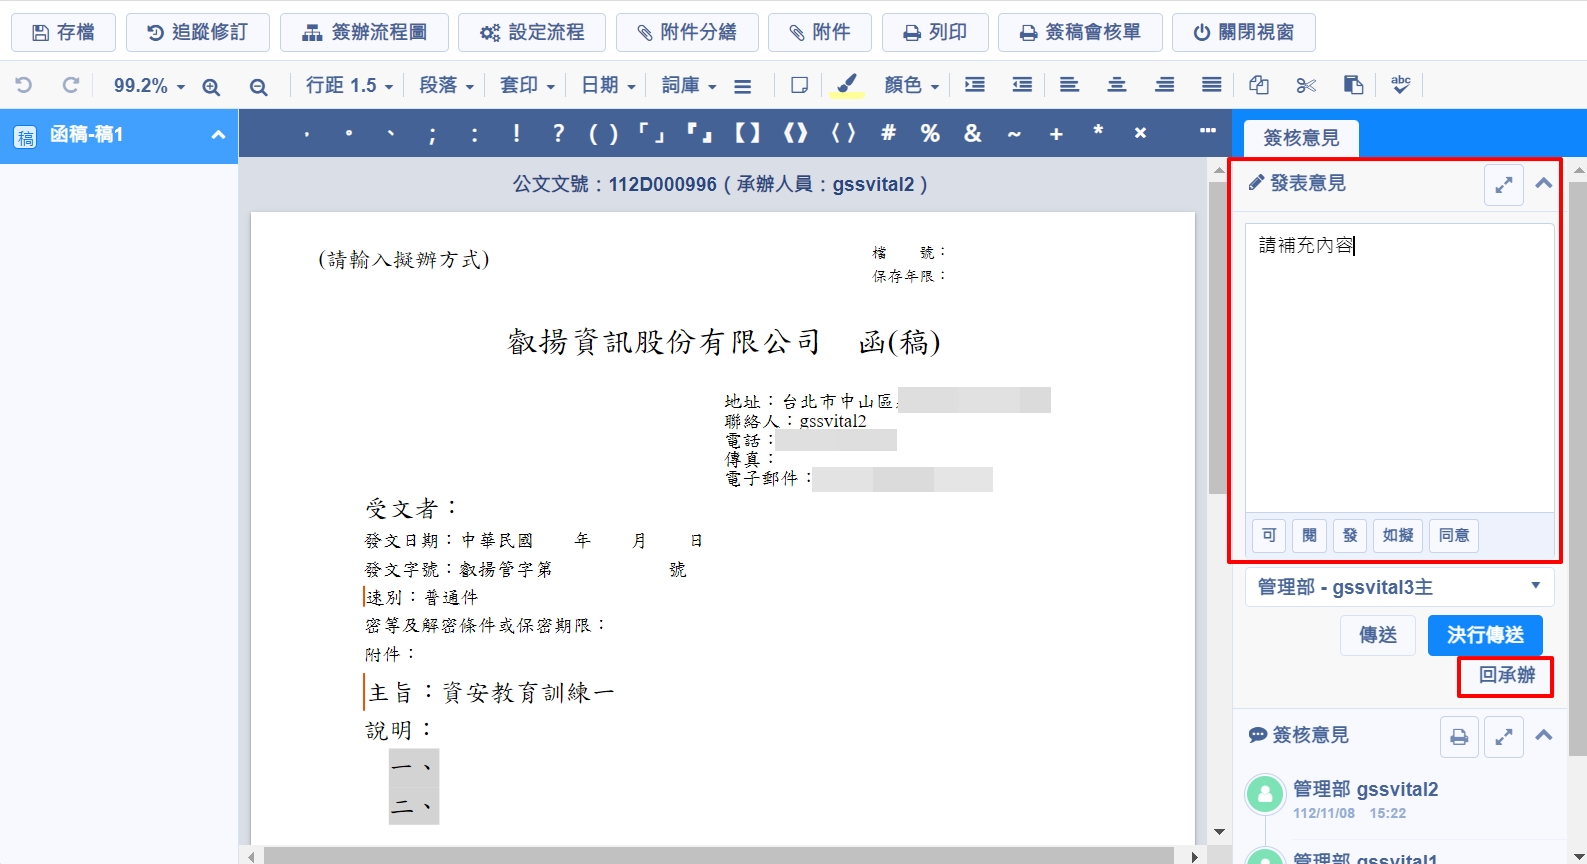Print the 簽核意見 list with printer icon
Screen dimensions: 1587x864
[x=1459, y=737]
